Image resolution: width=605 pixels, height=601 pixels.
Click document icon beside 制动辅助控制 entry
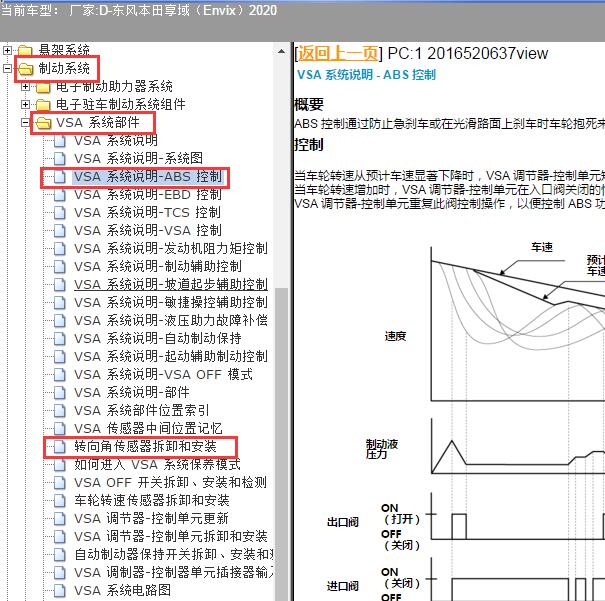point(59,267)
